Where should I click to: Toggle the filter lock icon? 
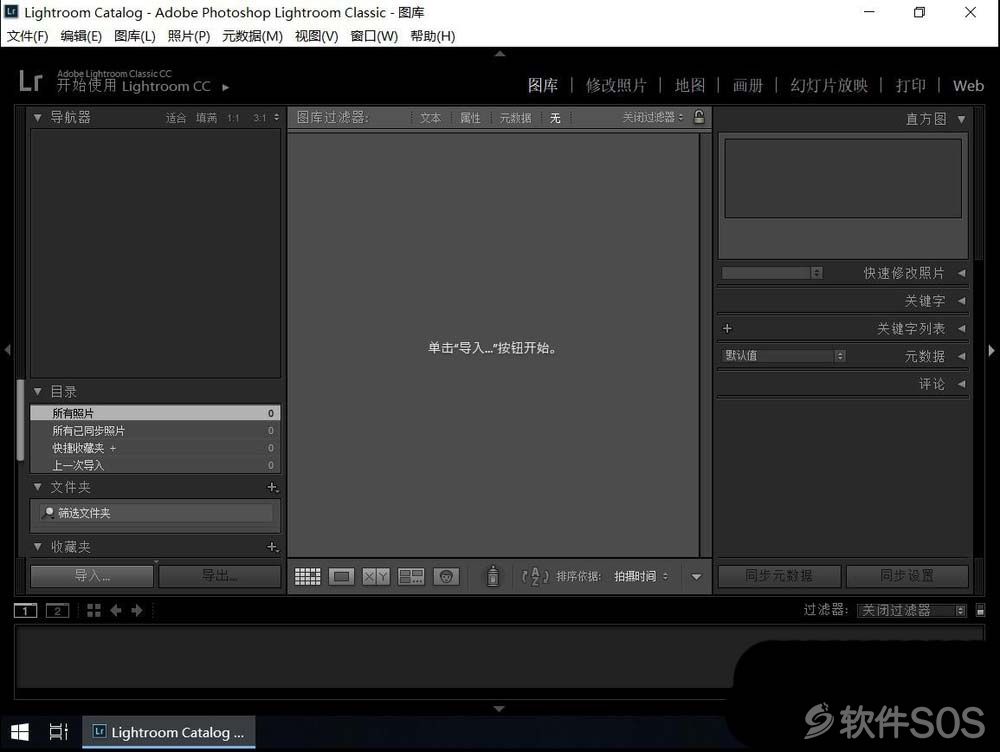(699, 117)
